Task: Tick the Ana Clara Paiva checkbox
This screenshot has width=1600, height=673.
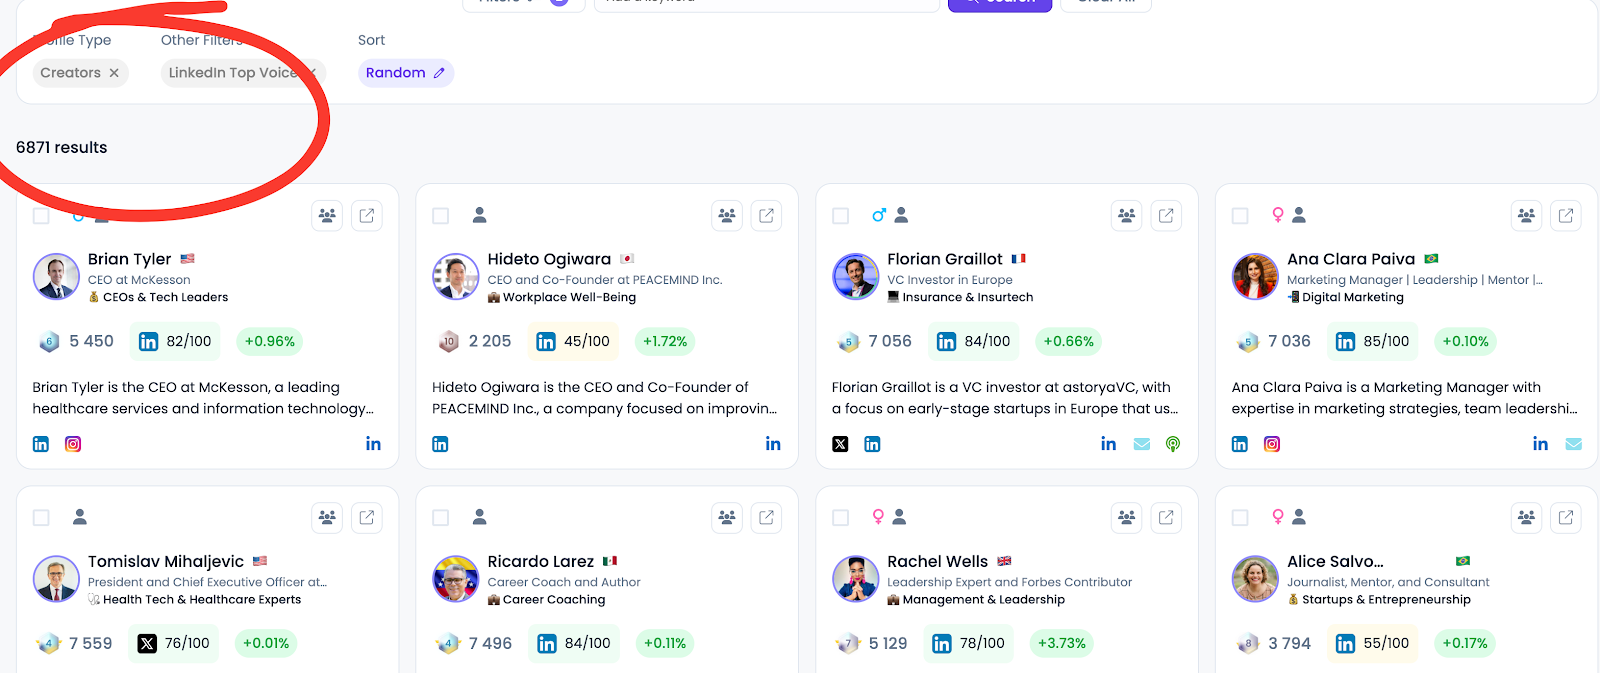Action: 1240,216
